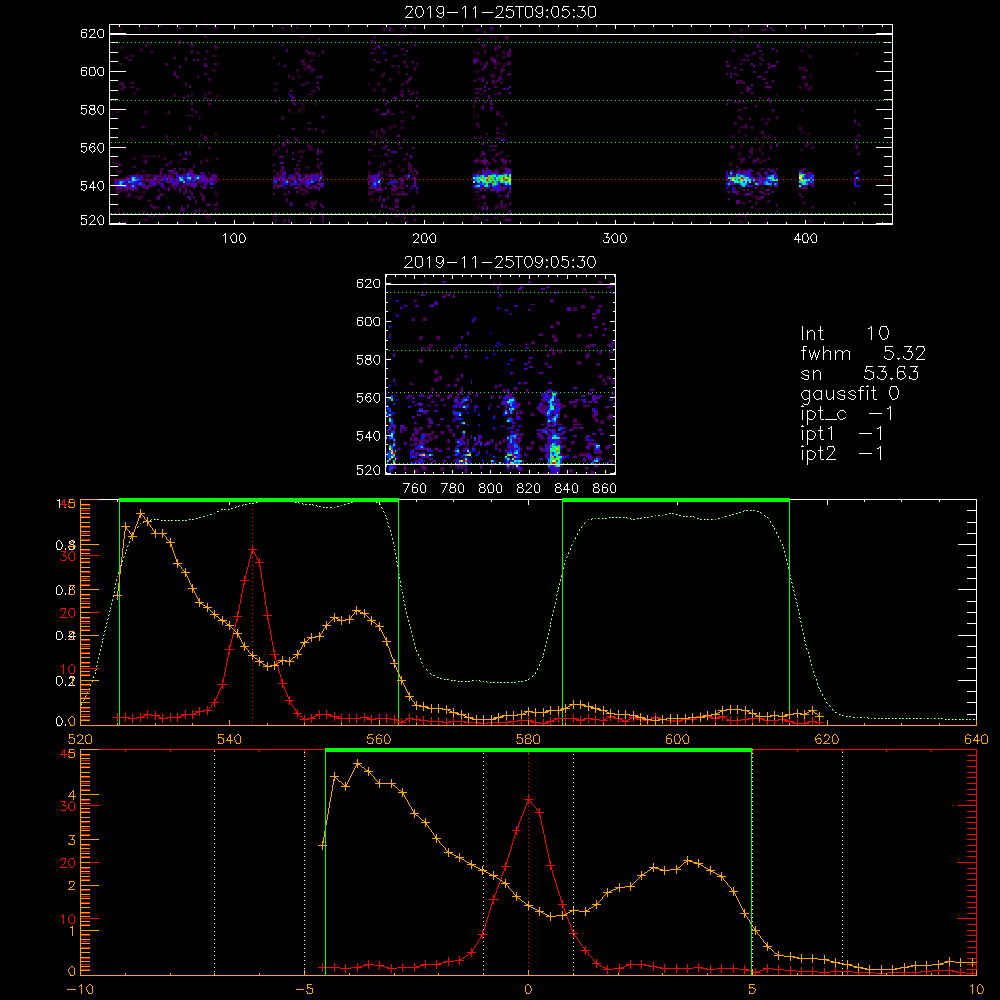Click x-axis label 840 of middle image

[566, 489]
